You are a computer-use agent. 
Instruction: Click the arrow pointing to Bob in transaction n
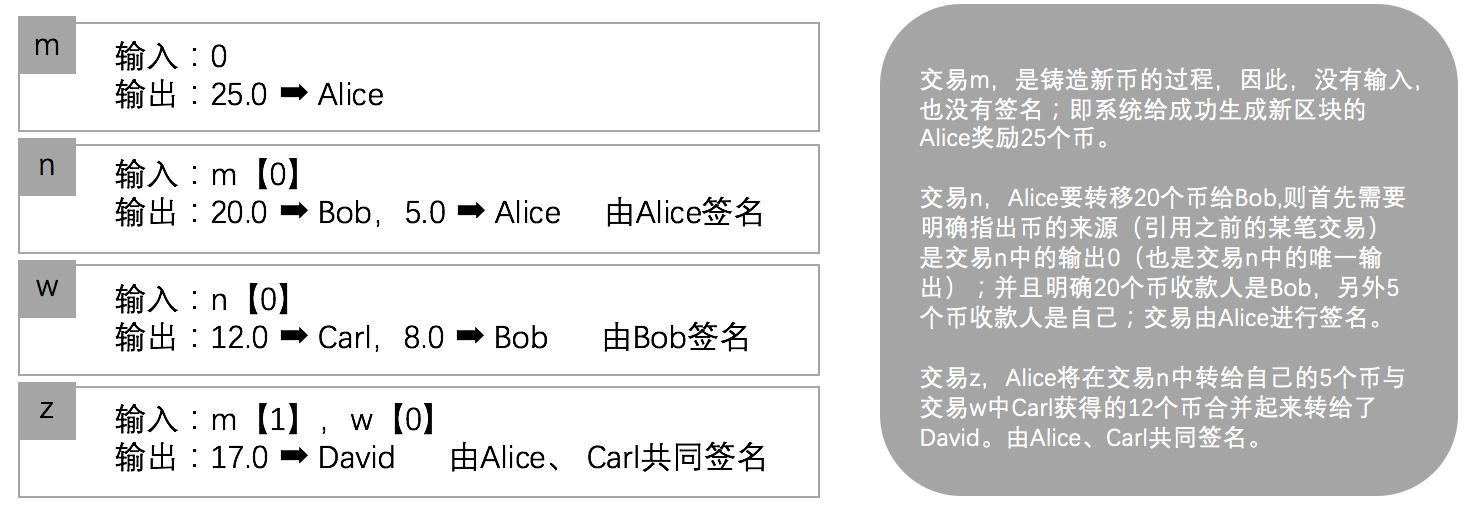293,213
